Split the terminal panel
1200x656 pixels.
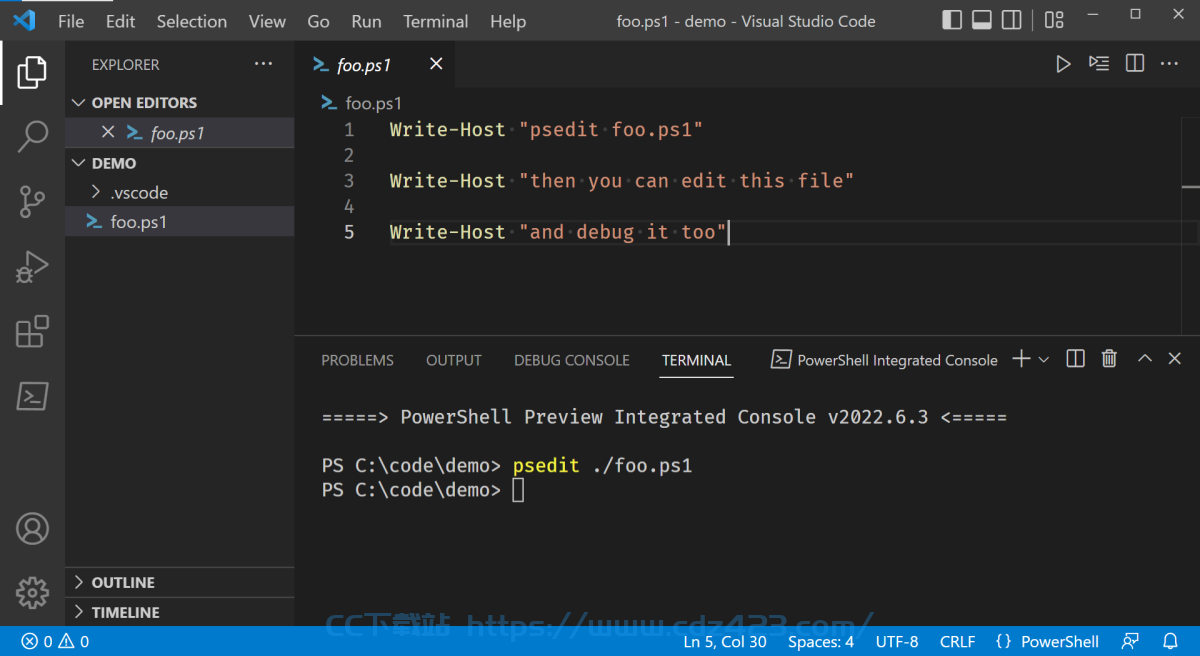1075,359
